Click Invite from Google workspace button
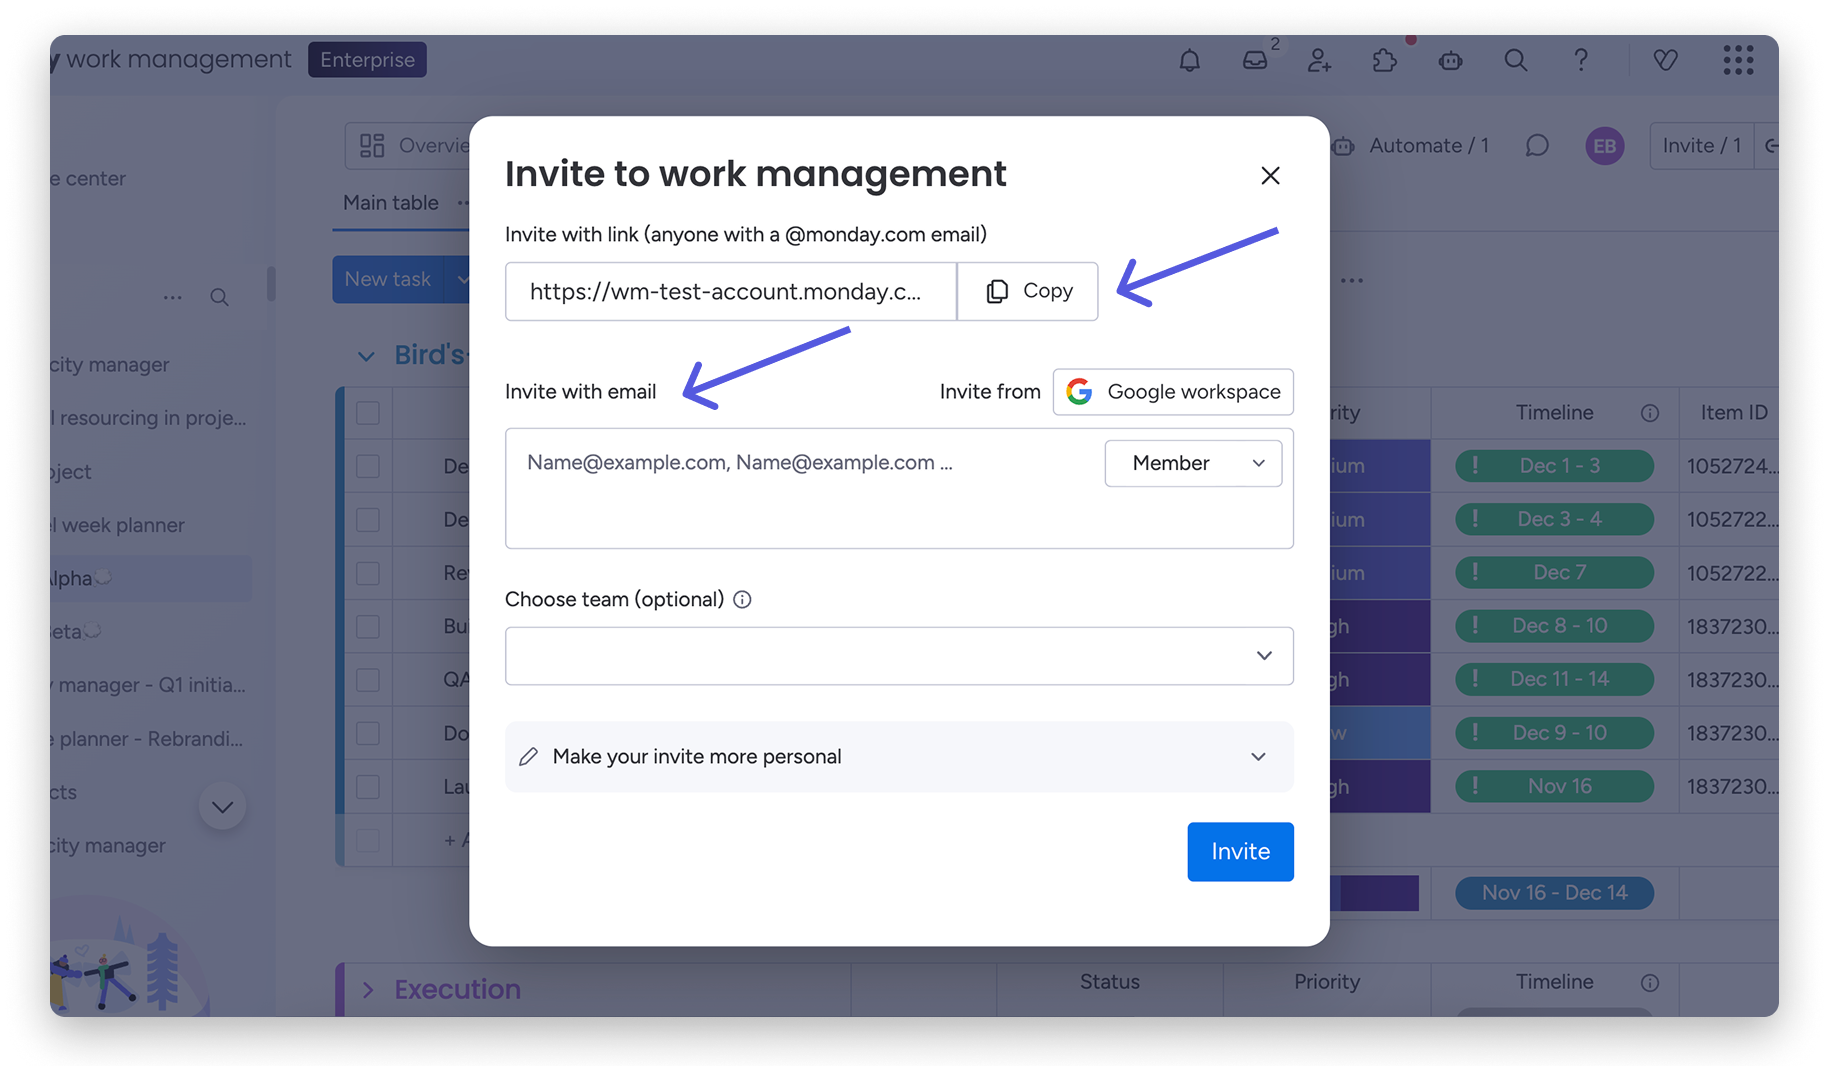Viewport: 1829px width, 1066px height. click(1173, 392)
